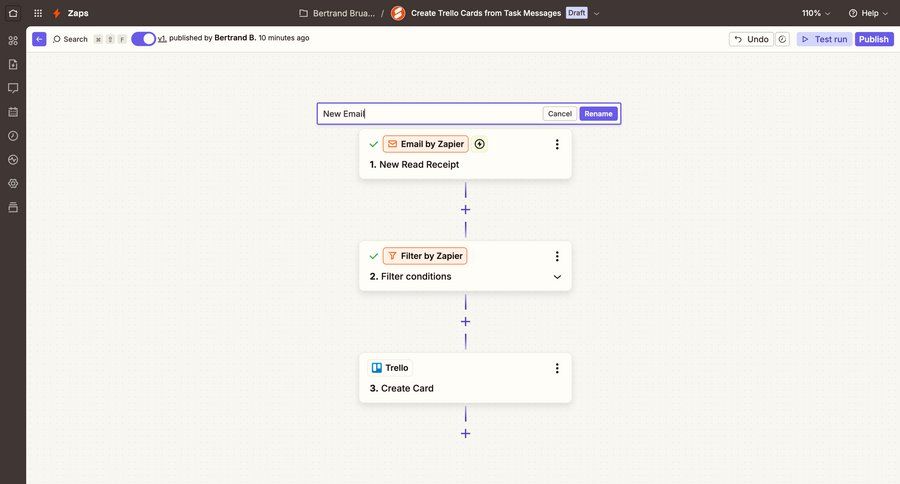Screen dimensions: 900x484
Task: Open the Bertrand Brua... folder breadcrumb
Action: [338, 13]
